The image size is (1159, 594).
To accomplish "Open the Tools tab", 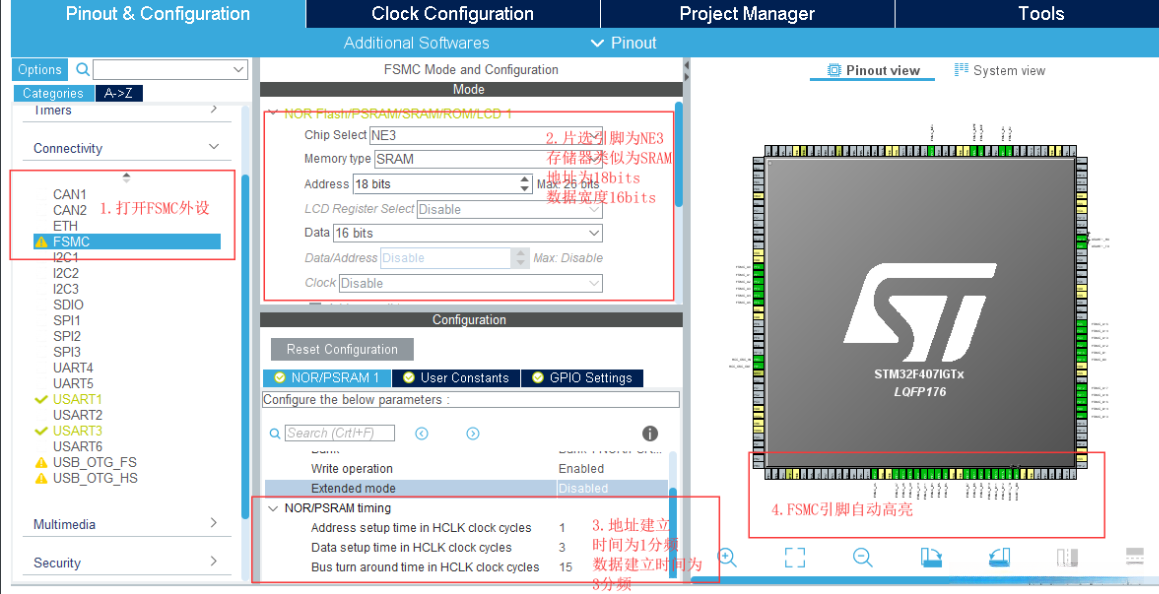I will point(1041,13).
